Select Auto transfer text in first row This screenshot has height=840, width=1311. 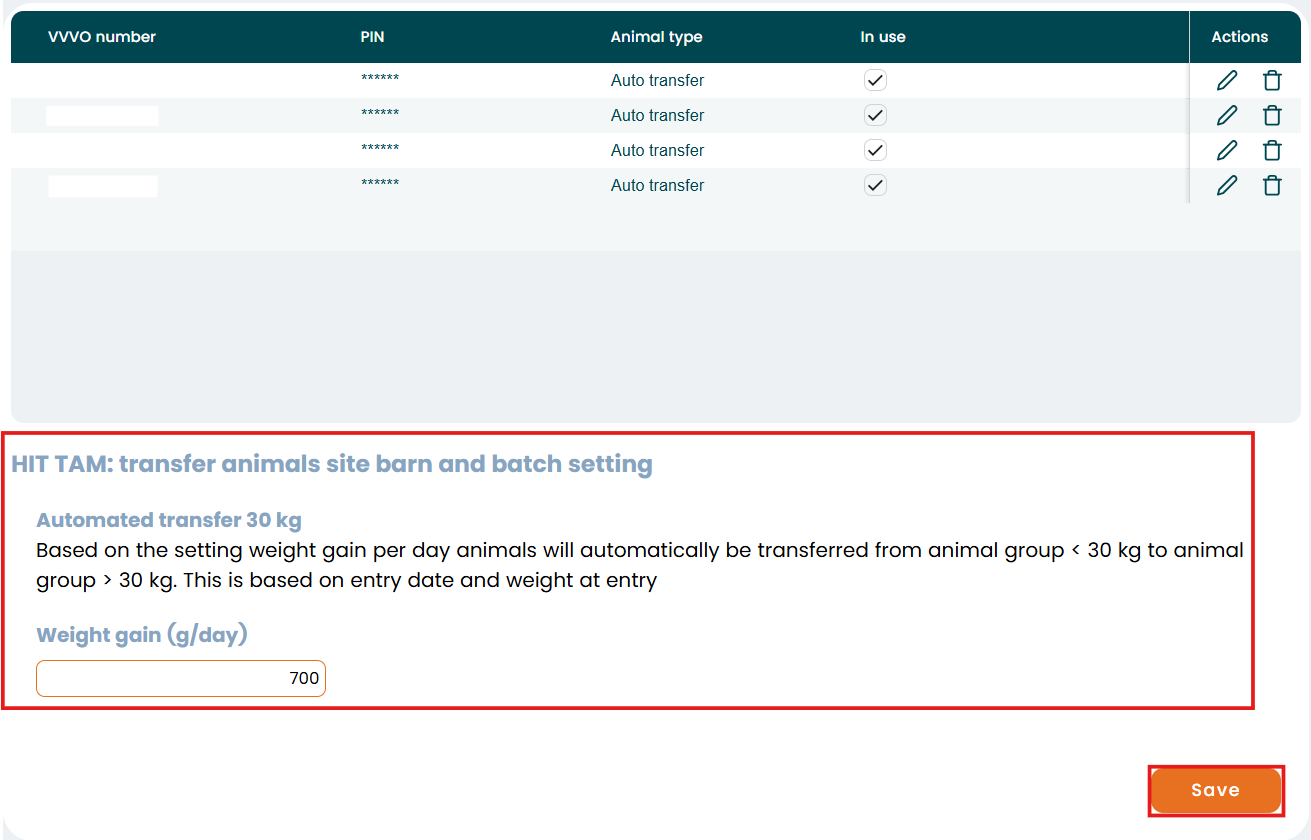coord(657,80)
